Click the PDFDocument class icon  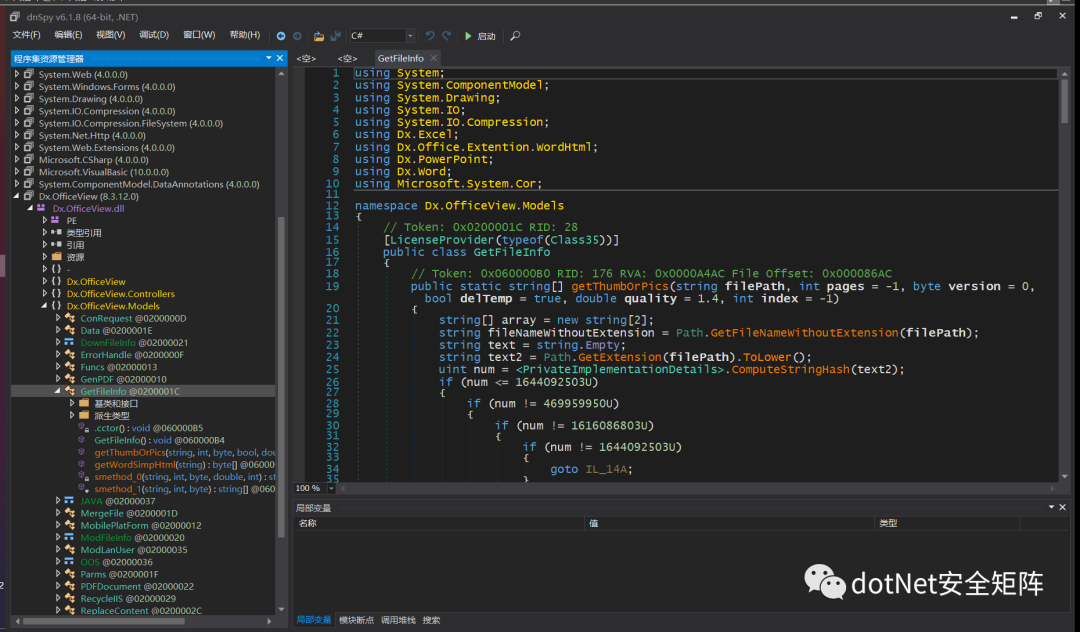click(70, 586)
